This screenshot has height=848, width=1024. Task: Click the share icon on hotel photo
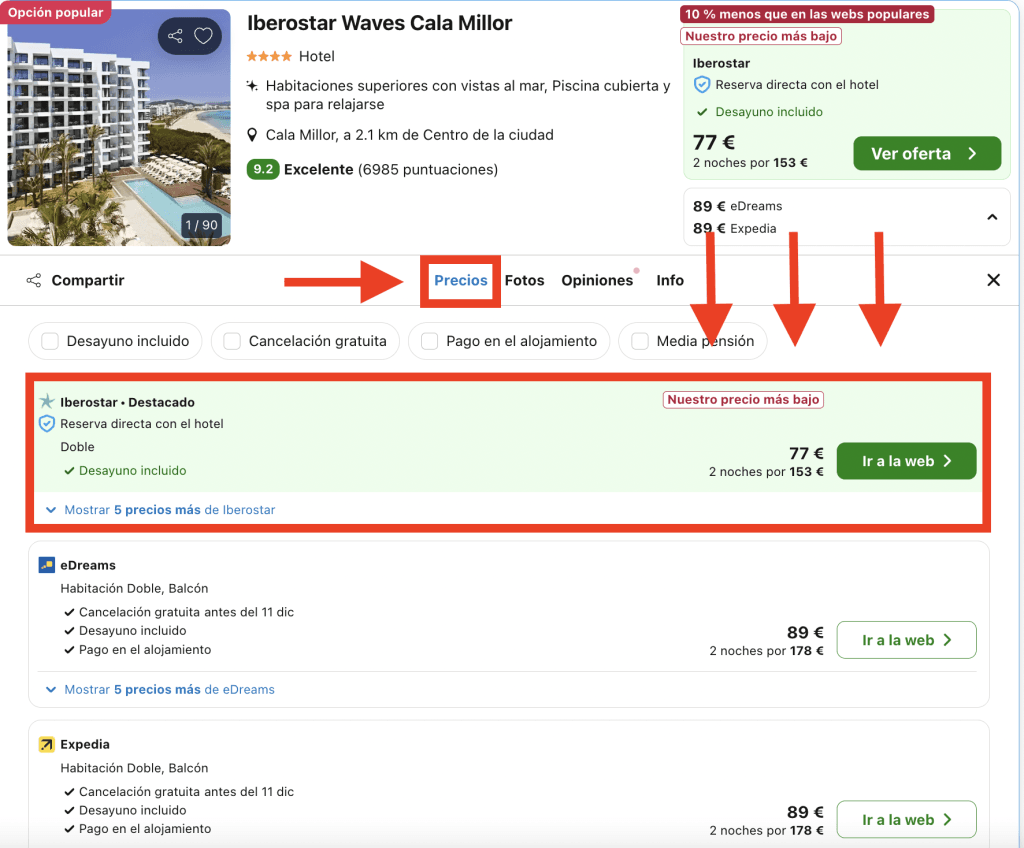point(176,37)
